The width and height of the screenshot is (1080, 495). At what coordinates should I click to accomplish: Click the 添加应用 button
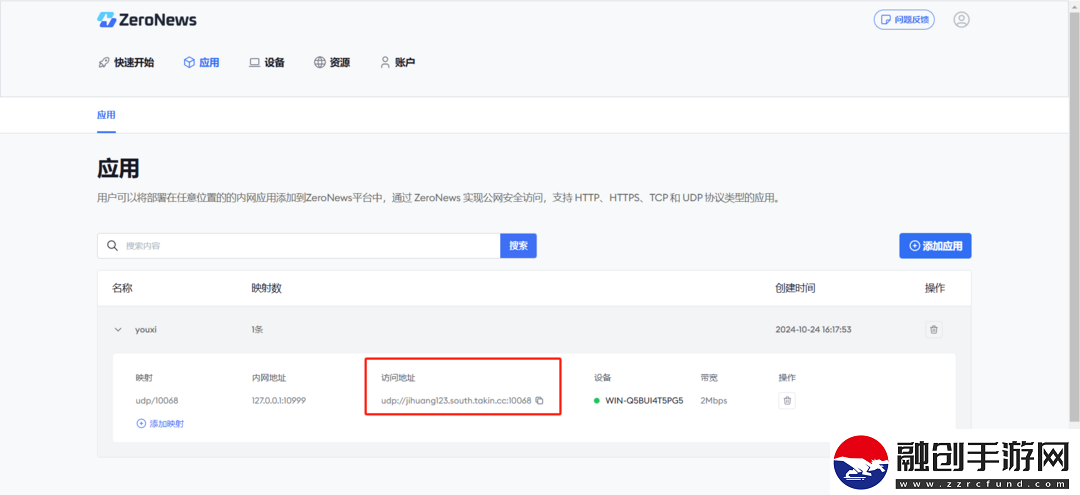coord(935,246)
